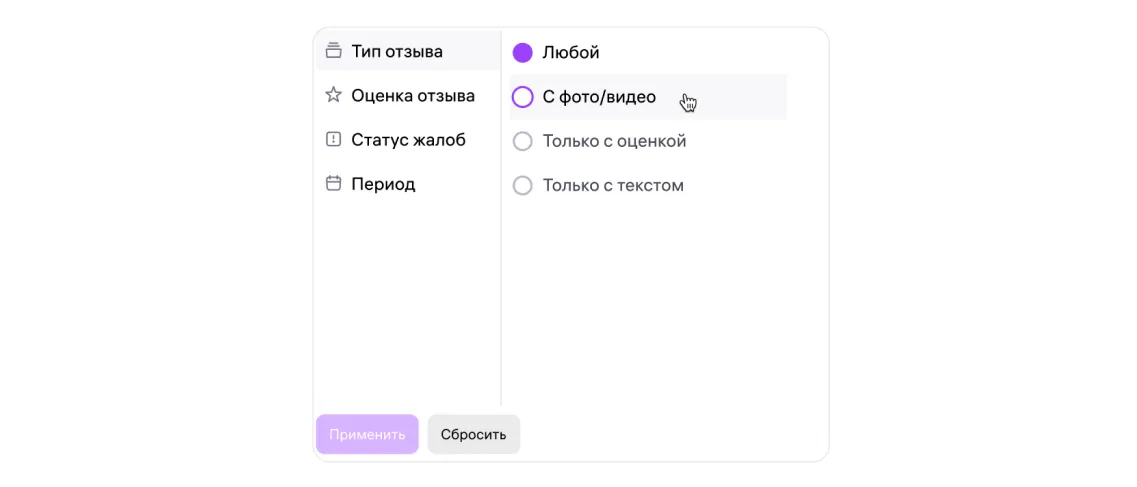Screen dimensions: 1137x487
Task: Switch to the Оценка отзыва filter section
Action: tap(412, 96)
